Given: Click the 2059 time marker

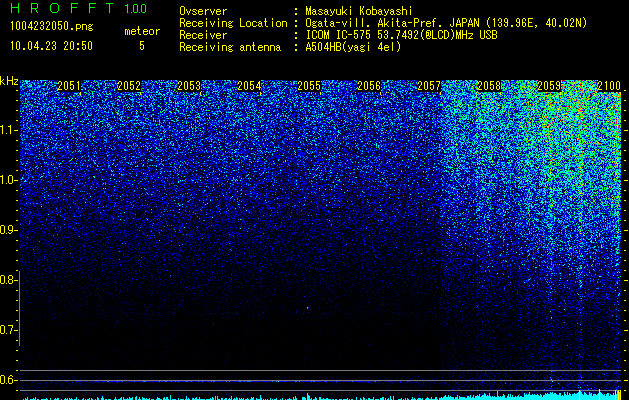Looking at the screenshot, I should tap(549, 86).
